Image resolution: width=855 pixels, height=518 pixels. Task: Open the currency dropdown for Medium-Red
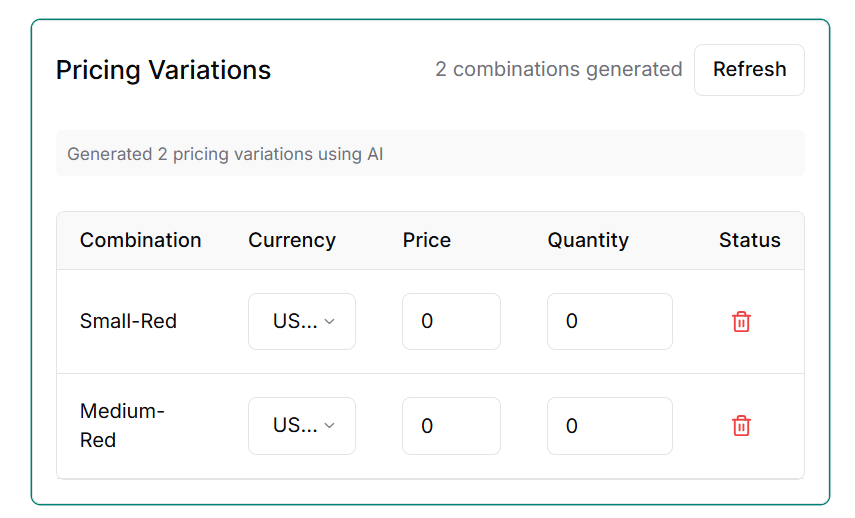301,426
